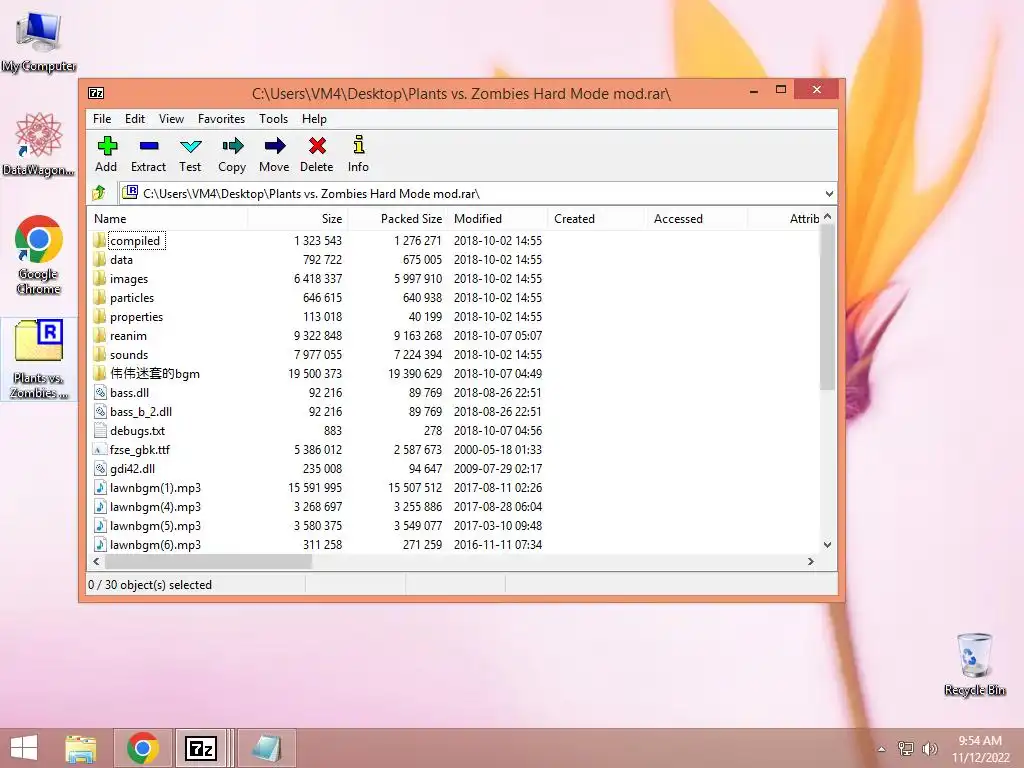Click the vertical scrollbar thumb
Image resolution: width=1024 pixels, height=768 pixels.
coord(827,307)
